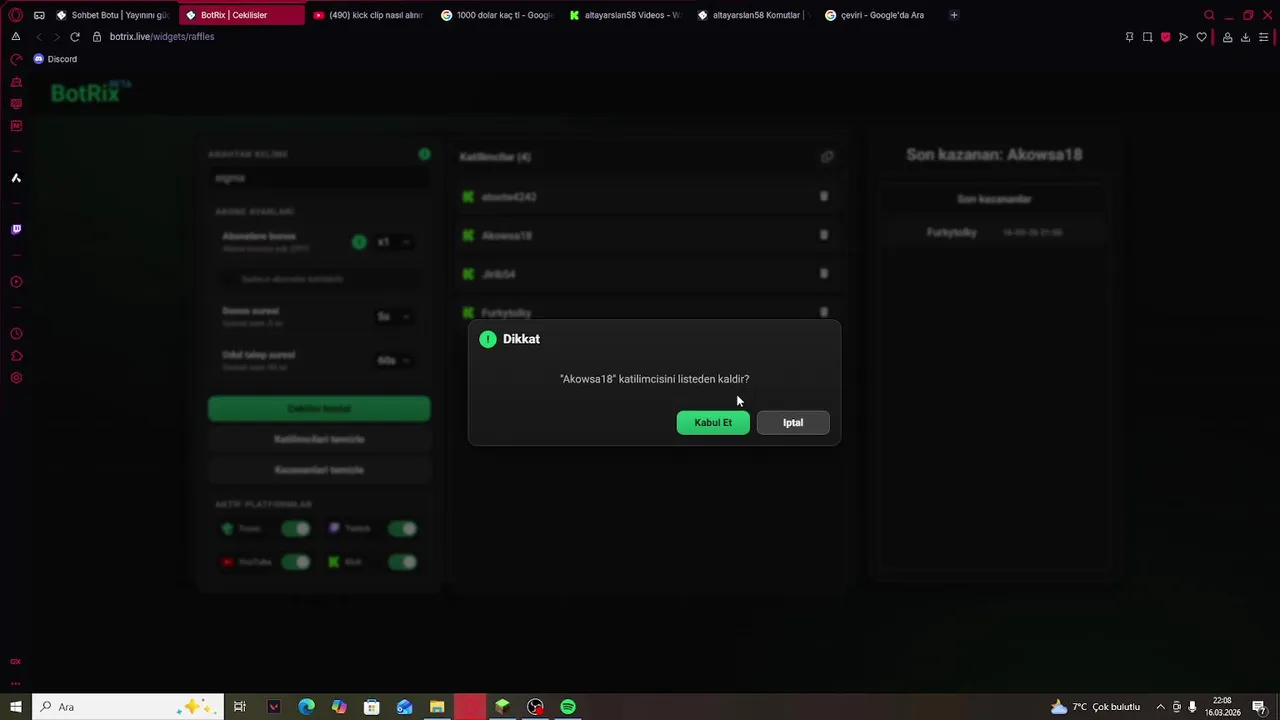This screenshot has width=1280, height=720.
Task: Copy participants list icon
Action: pyautogui.click(x=827, y=157)
